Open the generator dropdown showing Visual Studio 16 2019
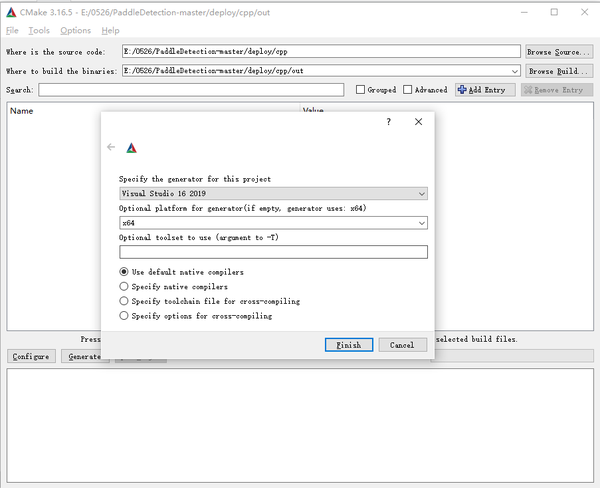This screenshot has height=488, width=600. coord(273,194)
